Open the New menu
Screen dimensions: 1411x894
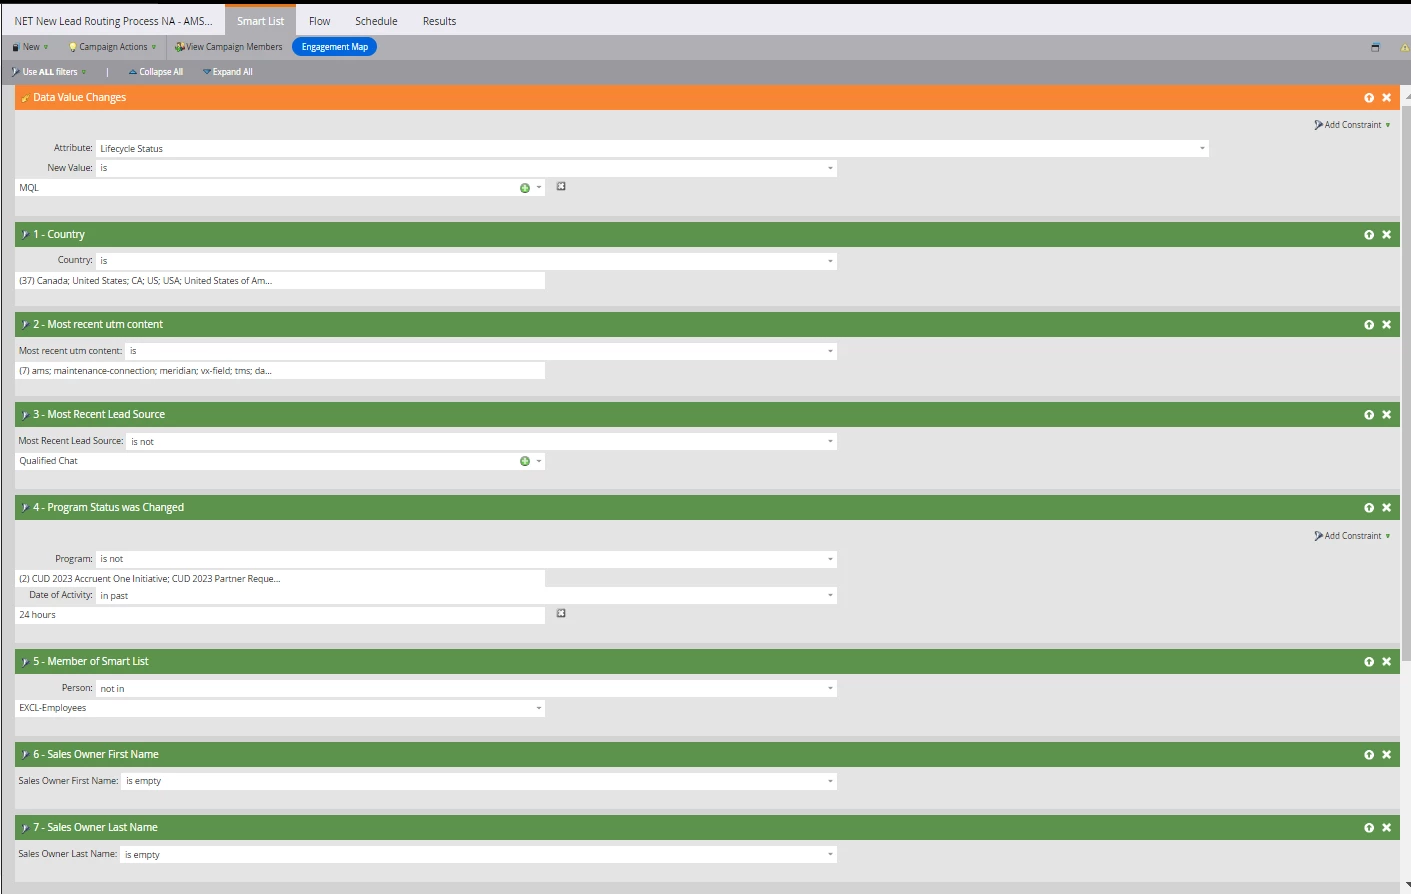point(30,47)
